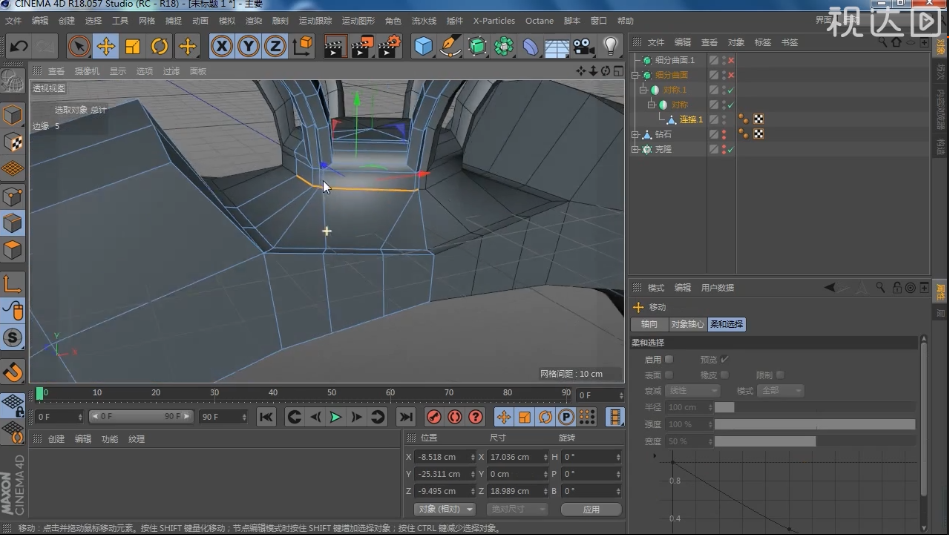The width and height of the screenshot is (949, 535).
Task: Click the blue Cube primitive icon
Action: 424,46
